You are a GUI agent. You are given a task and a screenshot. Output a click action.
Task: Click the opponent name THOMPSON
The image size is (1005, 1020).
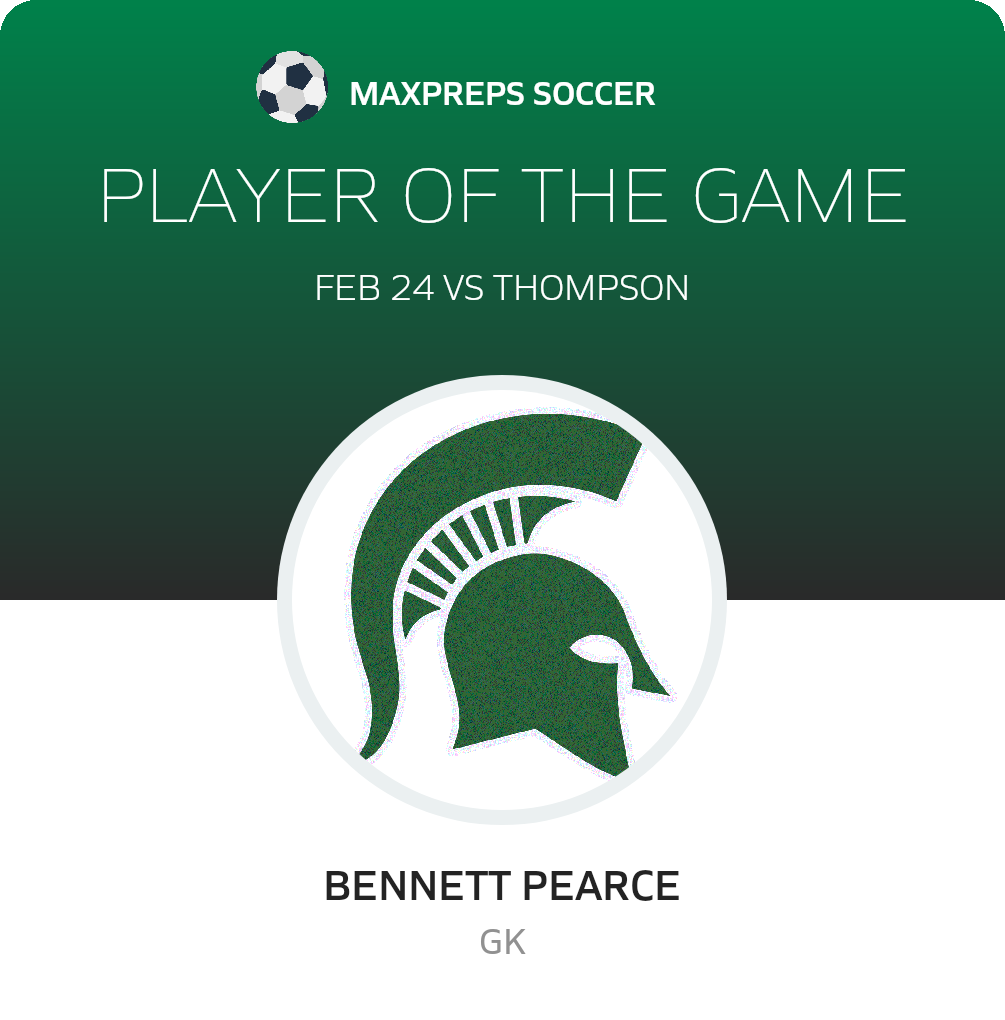point(591,288)
